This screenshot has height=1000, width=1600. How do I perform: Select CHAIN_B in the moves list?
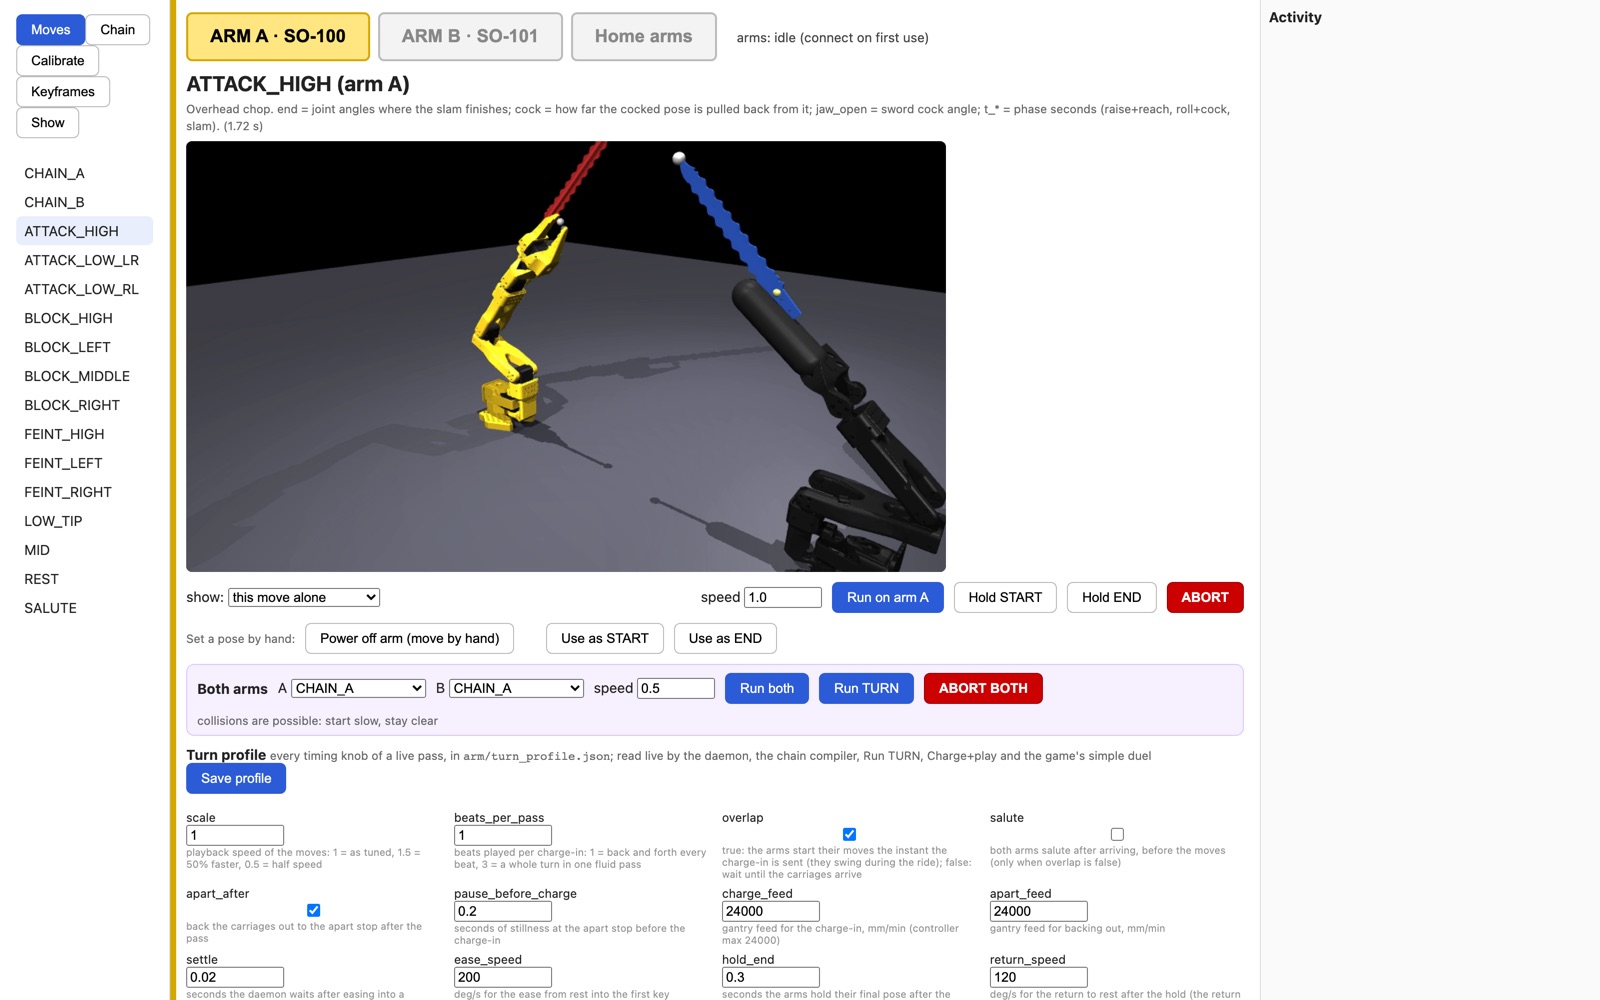[84, 202]
